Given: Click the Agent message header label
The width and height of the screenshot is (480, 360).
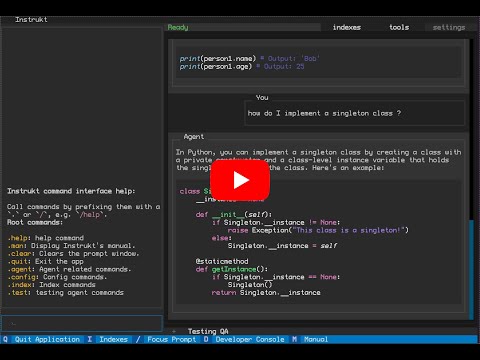Looking at the screenshot, I should click(194, 137).
